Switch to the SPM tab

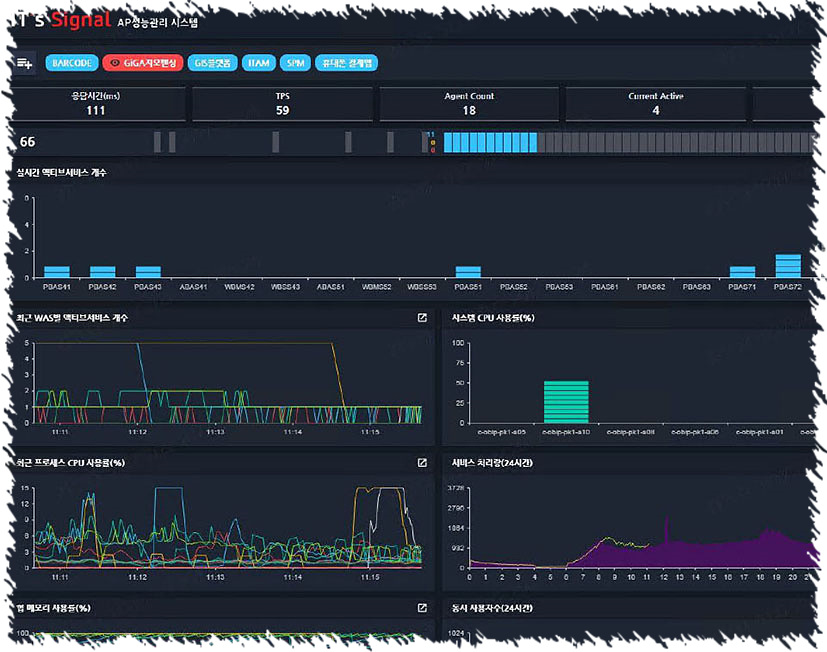(x=295, y=63)
